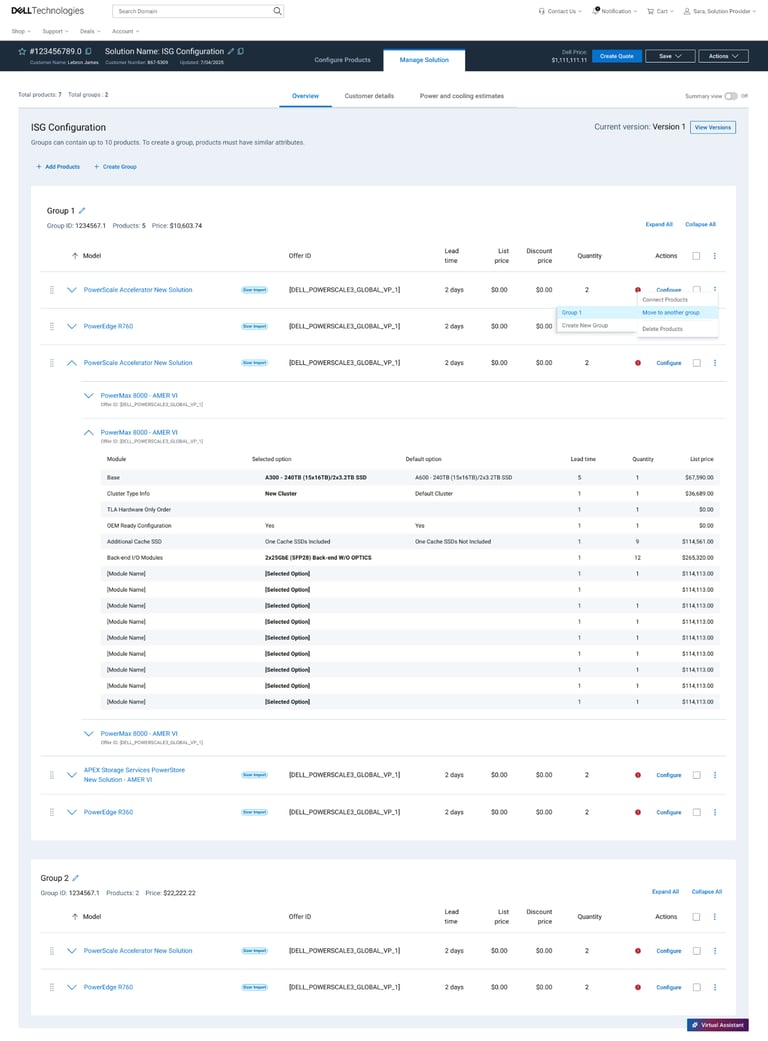
Task: Sort Group 2 by Model arrow
Action: tap(75, 917)
